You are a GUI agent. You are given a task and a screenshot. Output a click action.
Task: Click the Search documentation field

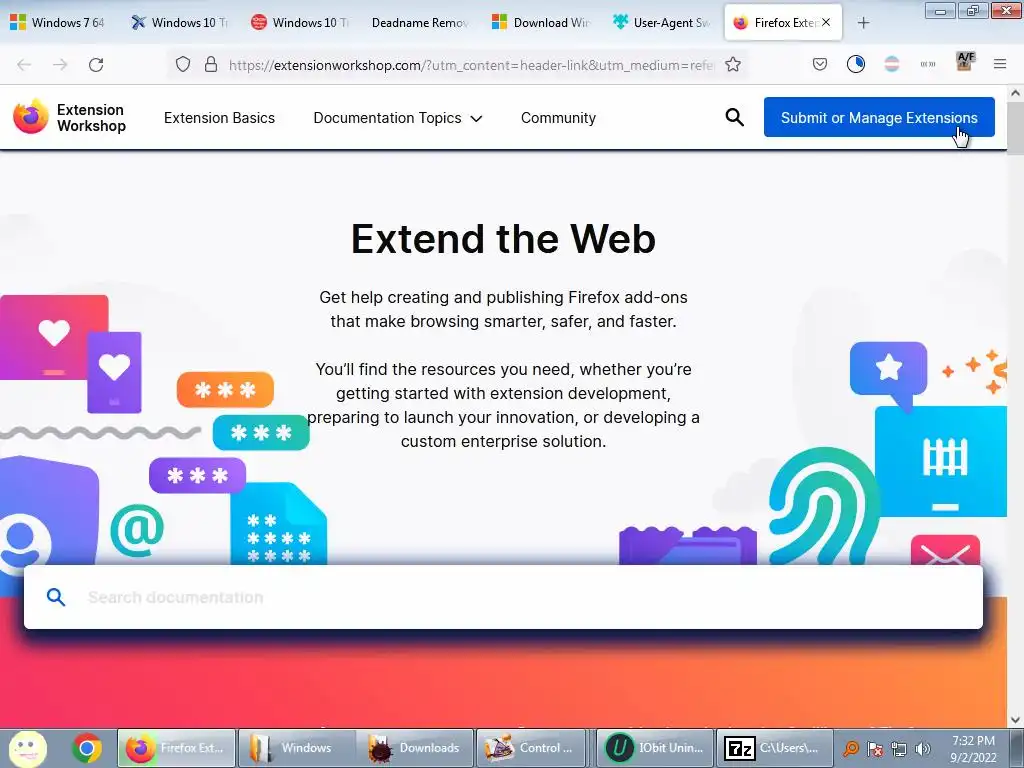pos(504,597)
